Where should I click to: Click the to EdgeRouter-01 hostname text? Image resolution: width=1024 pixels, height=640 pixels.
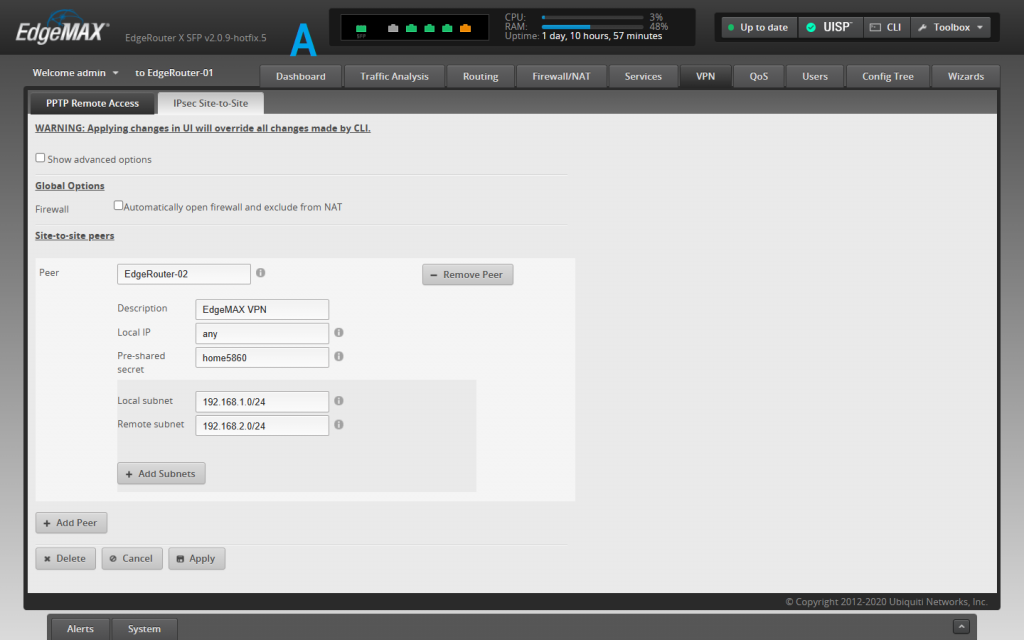coord(174,73)
